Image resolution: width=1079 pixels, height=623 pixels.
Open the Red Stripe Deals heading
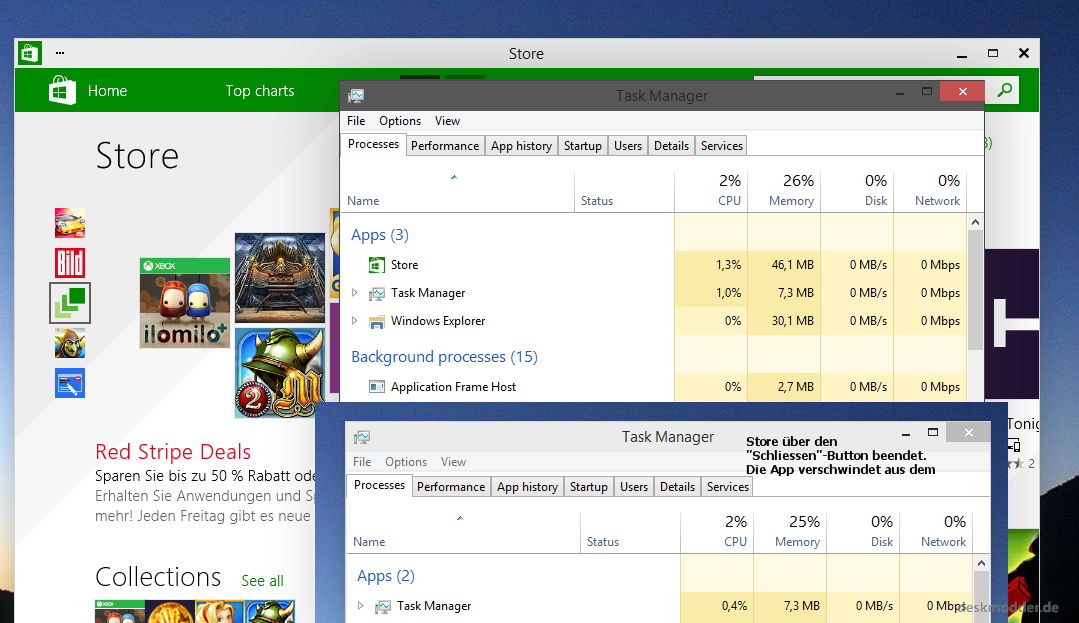coord(173,452)
